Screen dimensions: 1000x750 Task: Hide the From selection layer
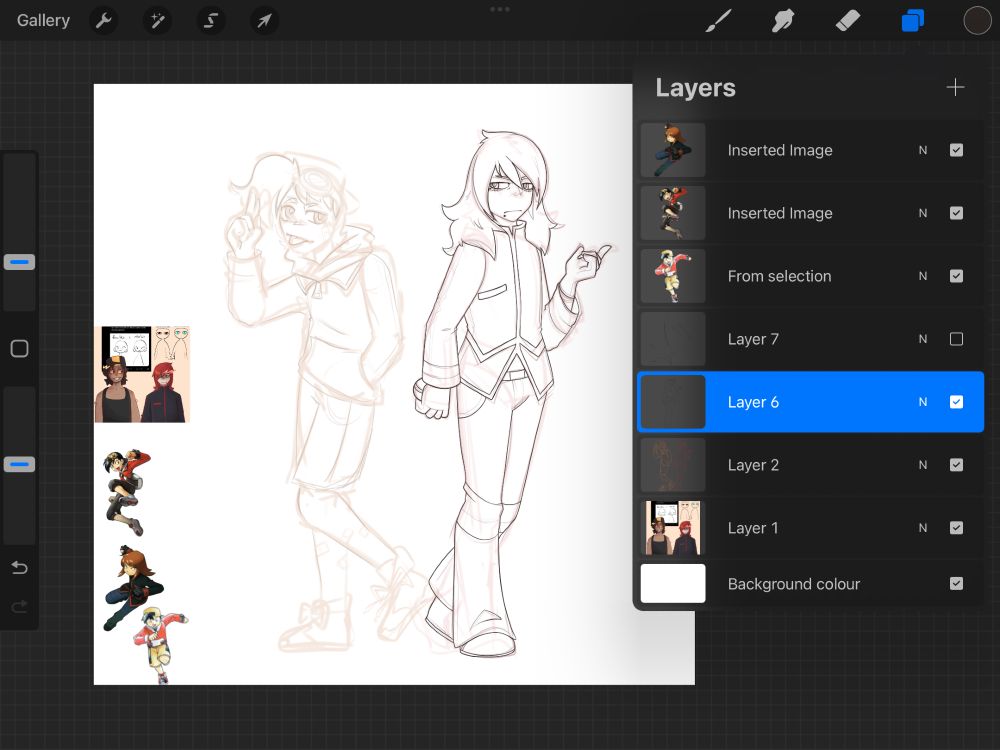point(956,276)
